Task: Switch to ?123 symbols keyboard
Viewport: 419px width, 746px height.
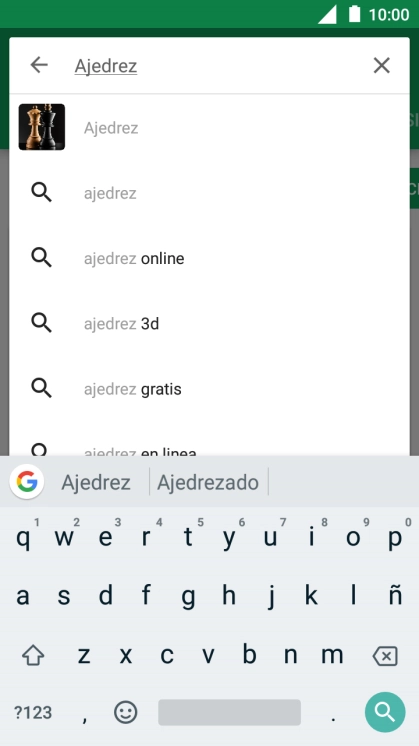Action: [33, 713]
